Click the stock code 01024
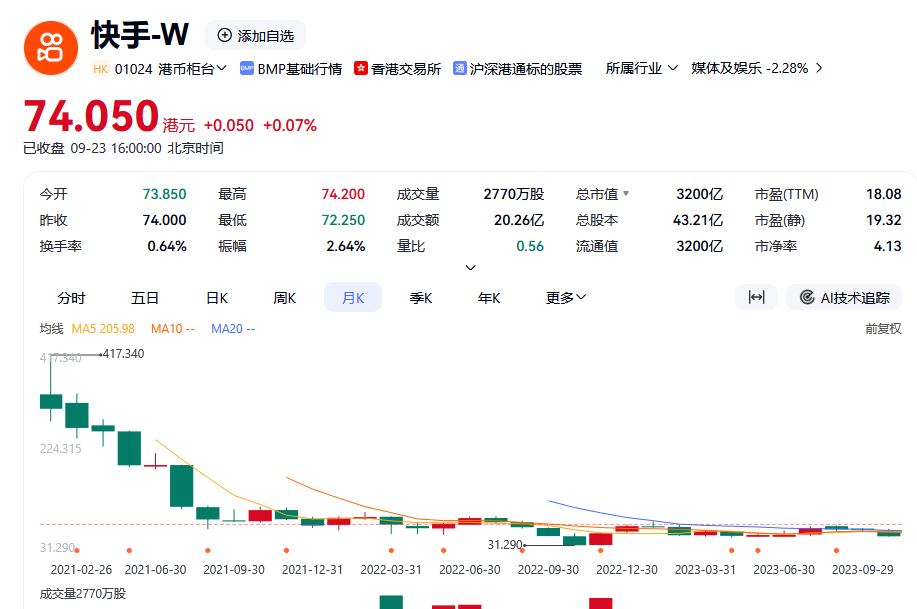Viewport: 917px width, 609px height. point(133,69)
